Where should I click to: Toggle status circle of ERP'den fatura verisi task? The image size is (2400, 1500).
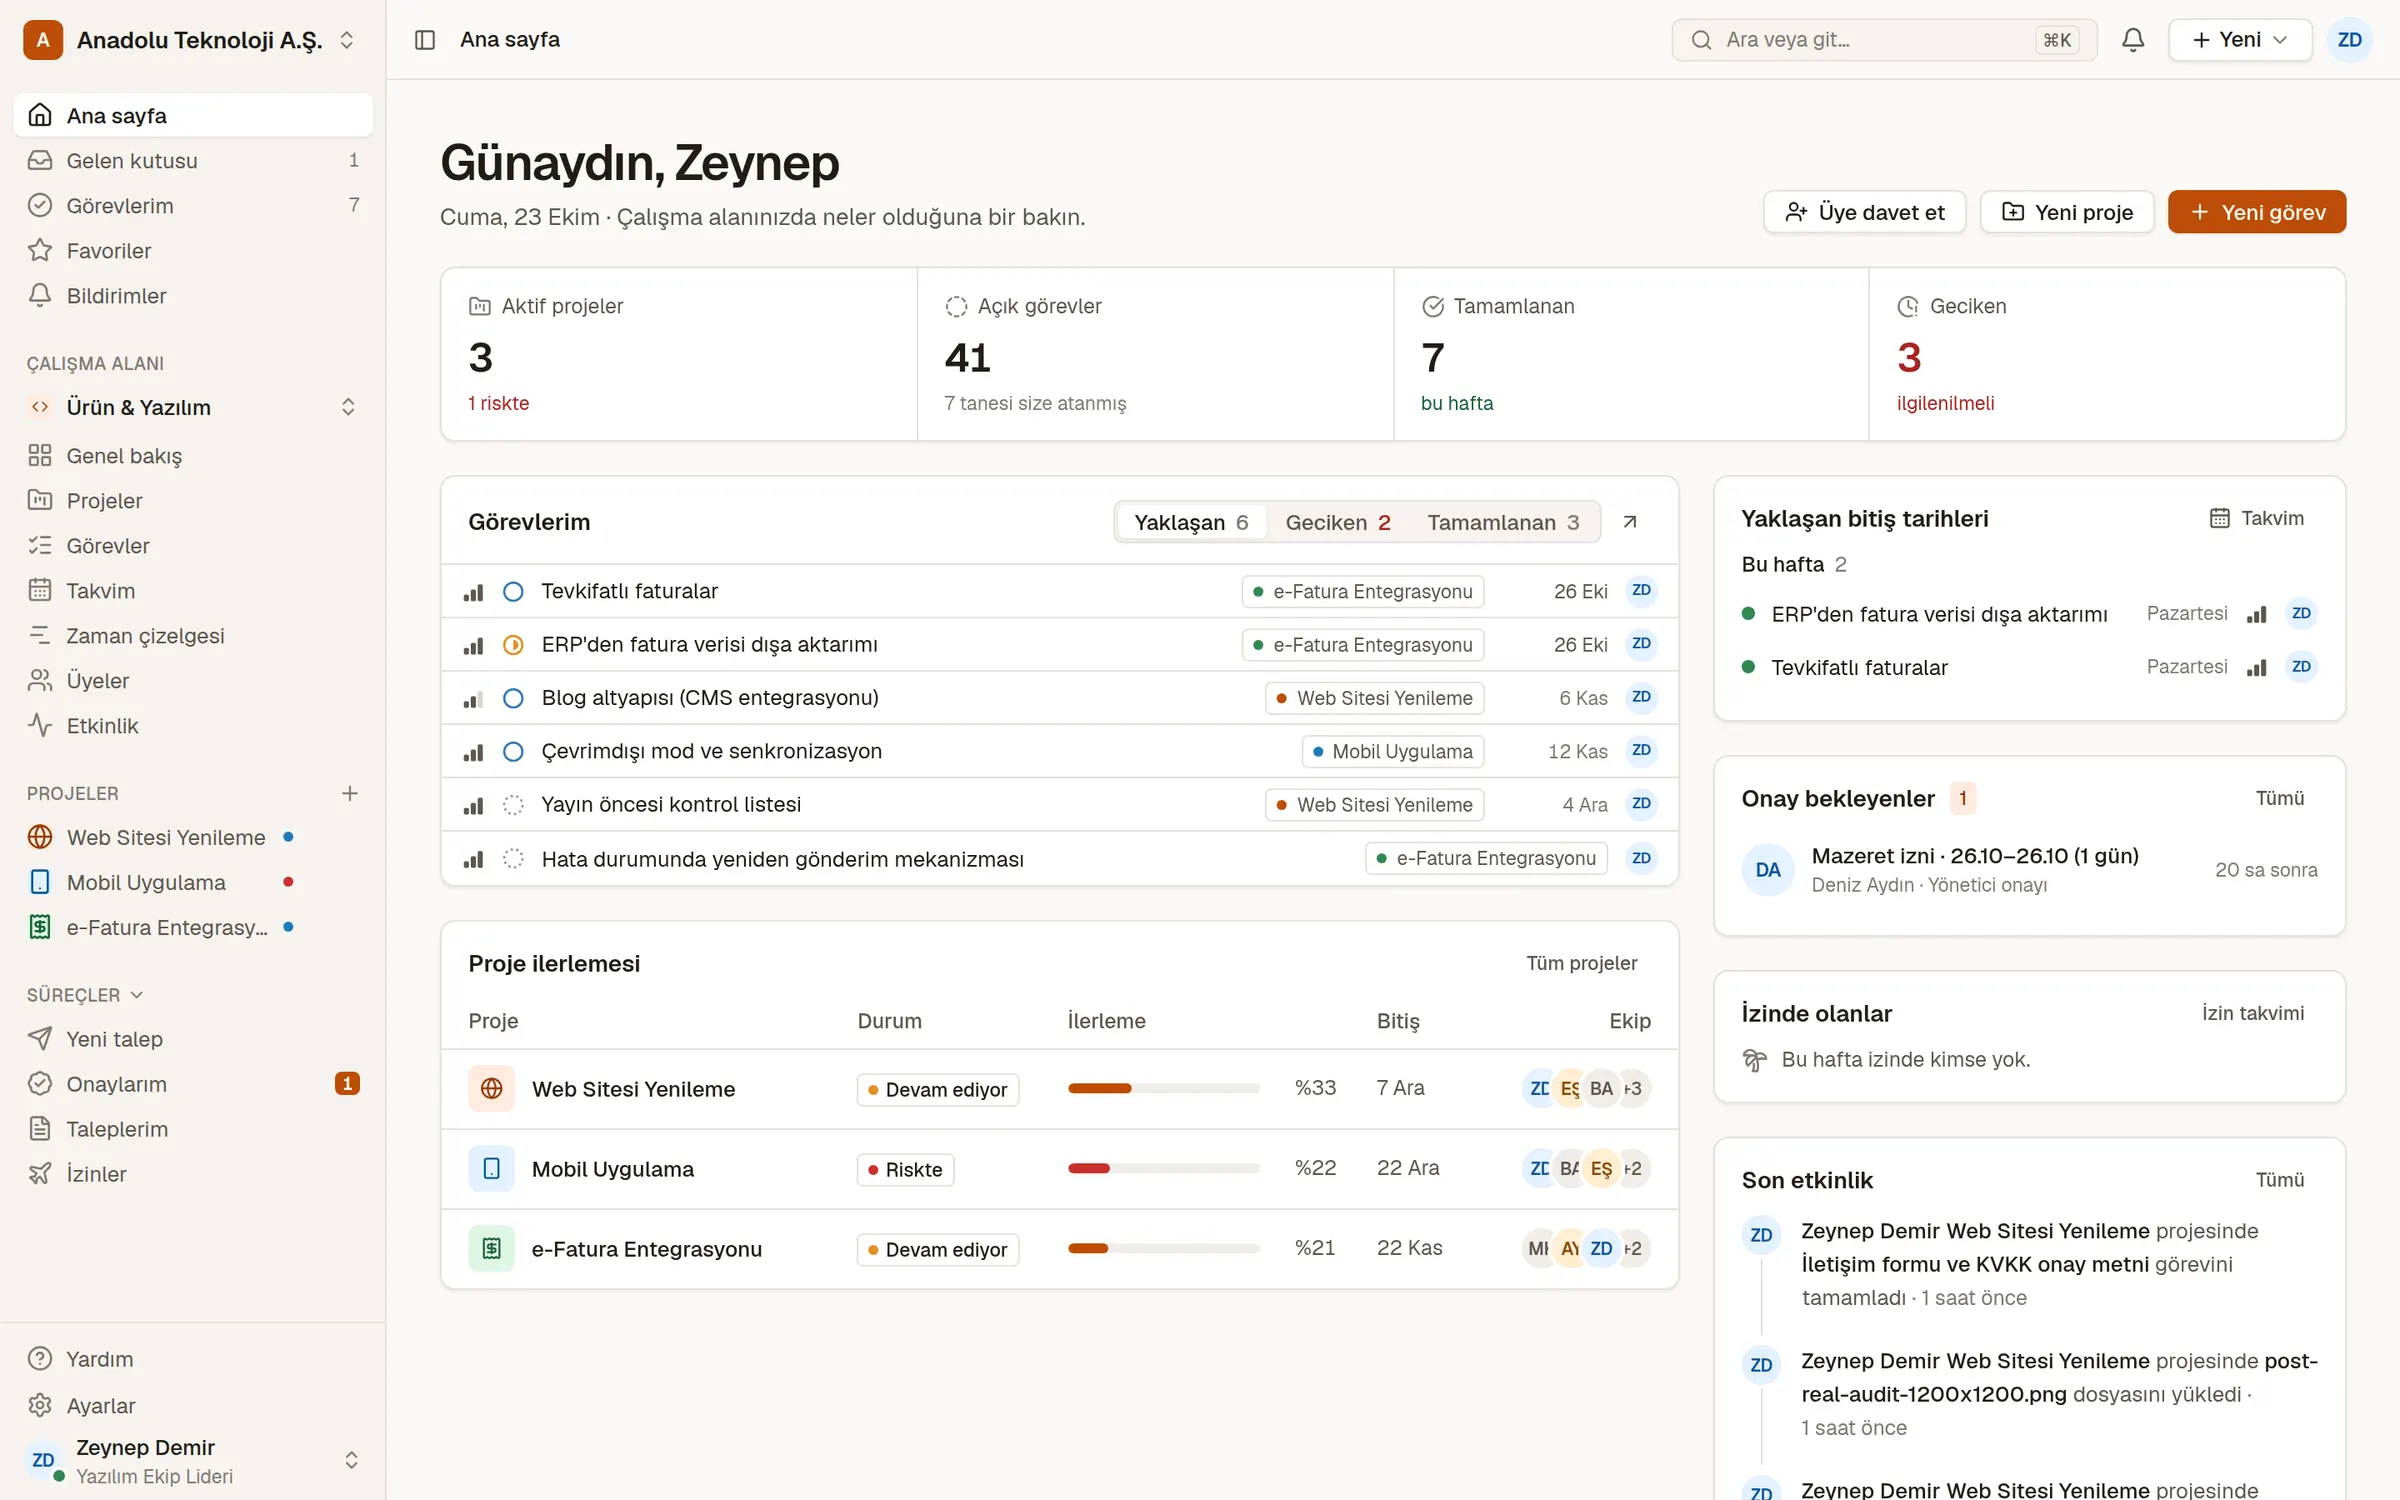[513, 645]
